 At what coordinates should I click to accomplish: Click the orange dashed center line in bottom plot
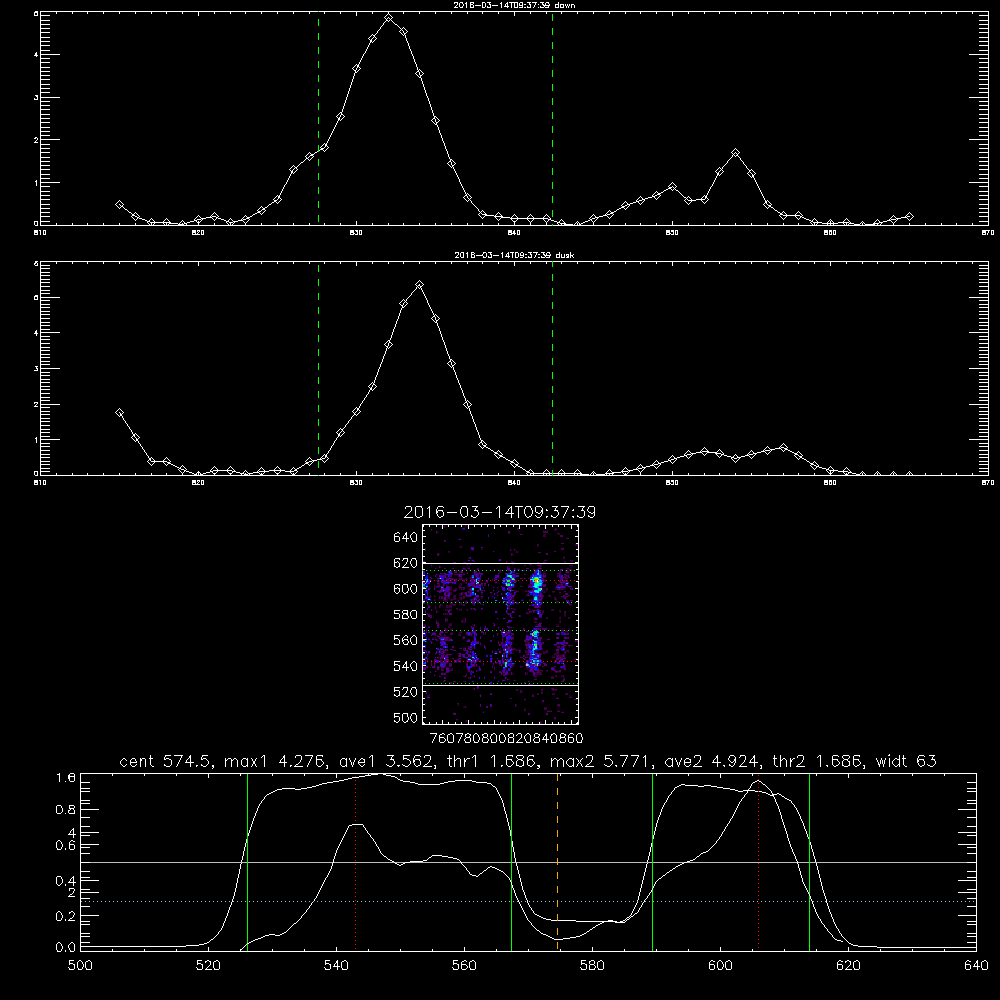pos(557,861)
